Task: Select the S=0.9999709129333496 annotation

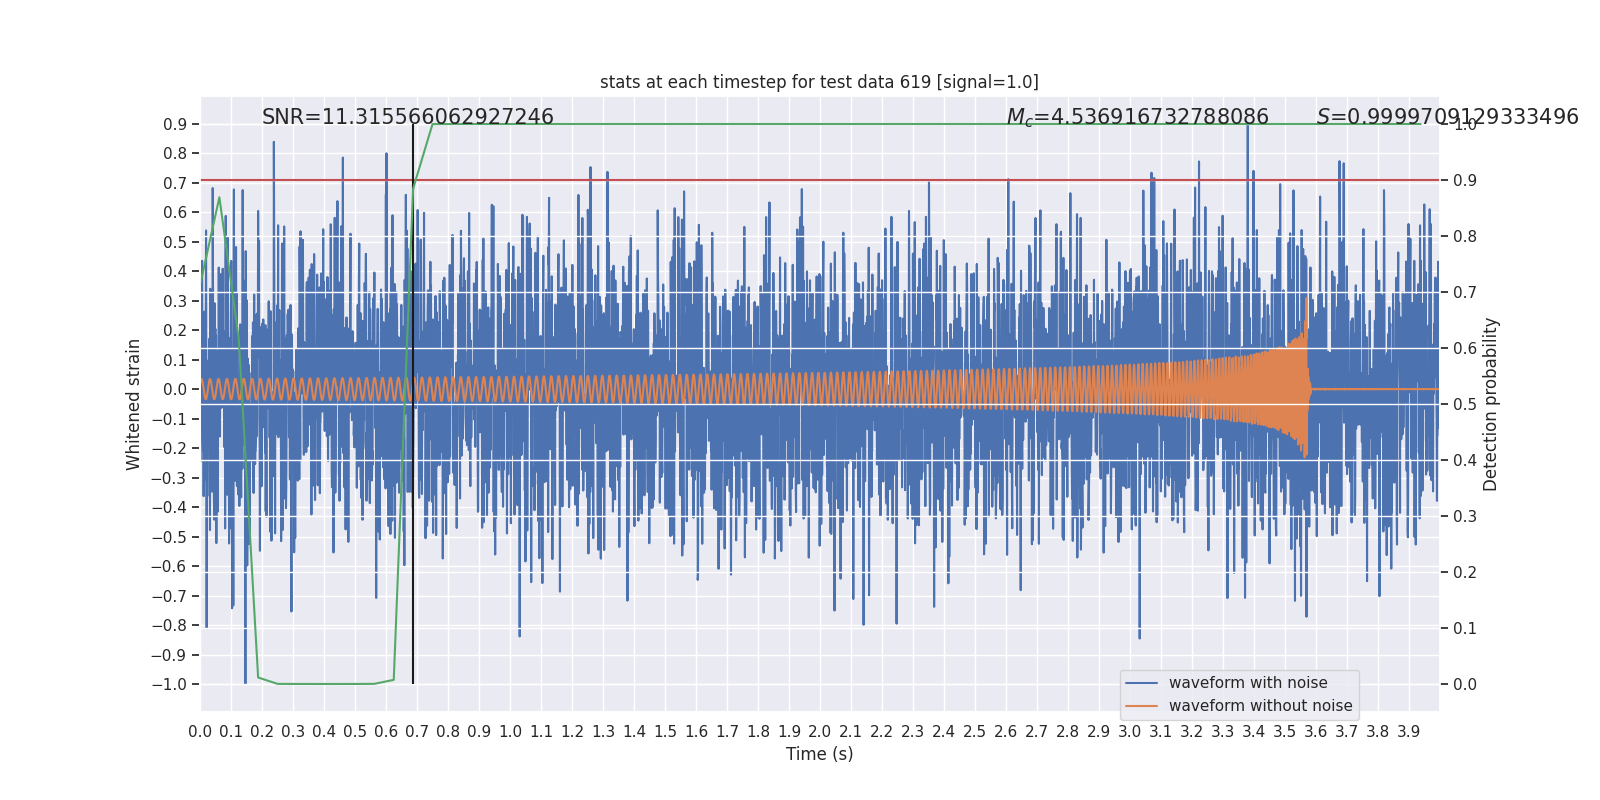Action: pos(1447,117)
